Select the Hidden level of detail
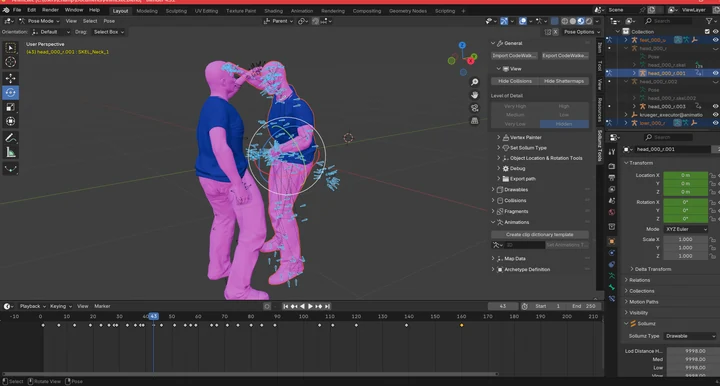 point(564,124)
